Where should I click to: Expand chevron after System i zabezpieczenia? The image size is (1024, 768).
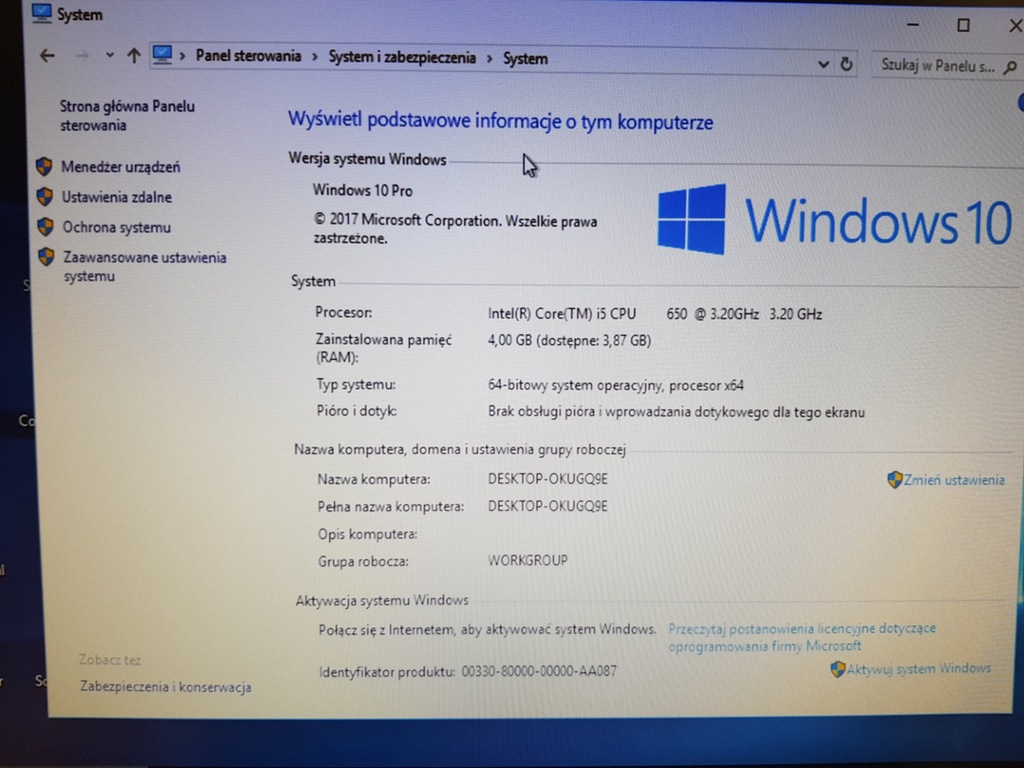[489, 59]
